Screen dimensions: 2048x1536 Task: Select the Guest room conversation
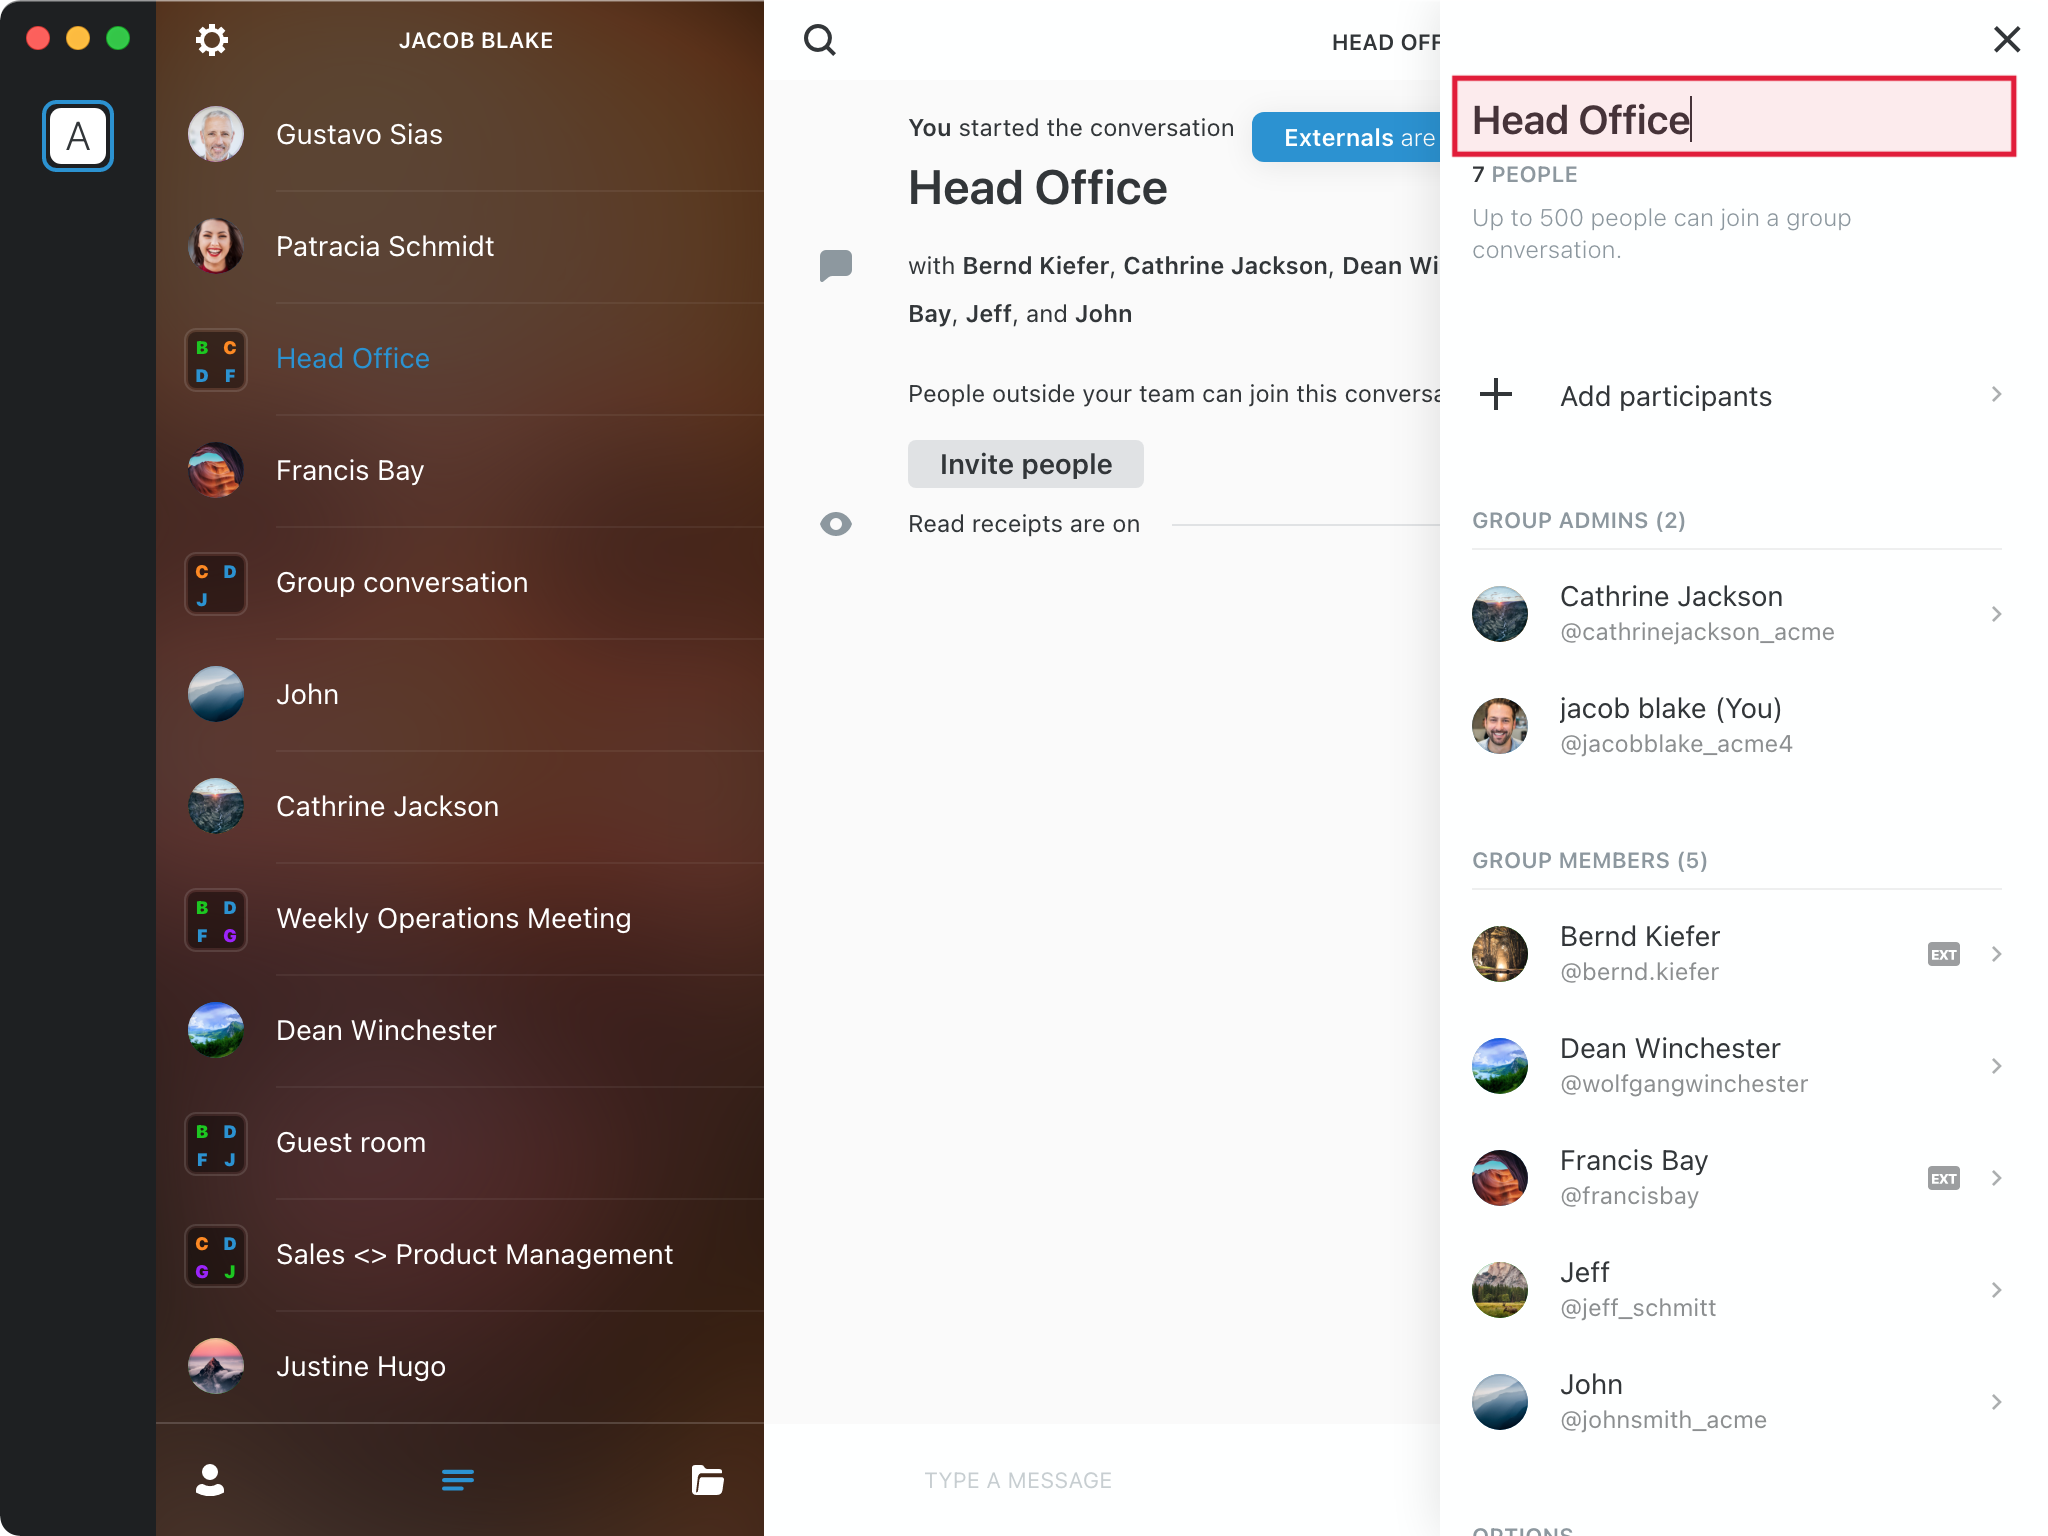point(351,1142)
